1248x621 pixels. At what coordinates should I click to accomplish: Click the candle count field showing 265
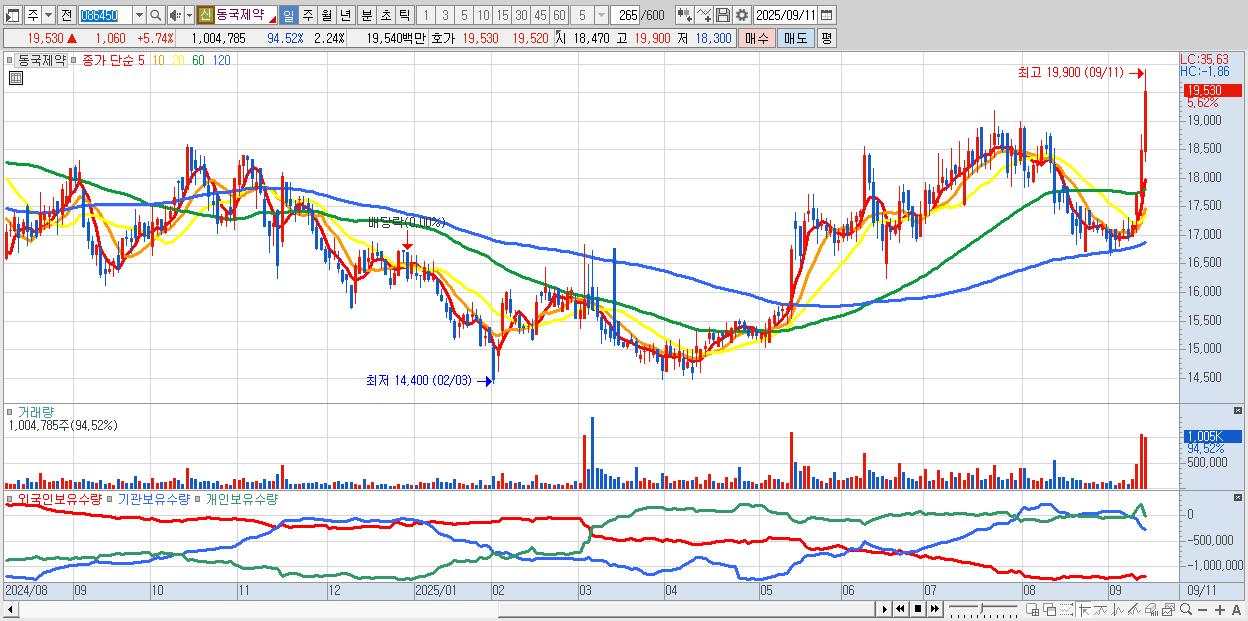[626, 15]
